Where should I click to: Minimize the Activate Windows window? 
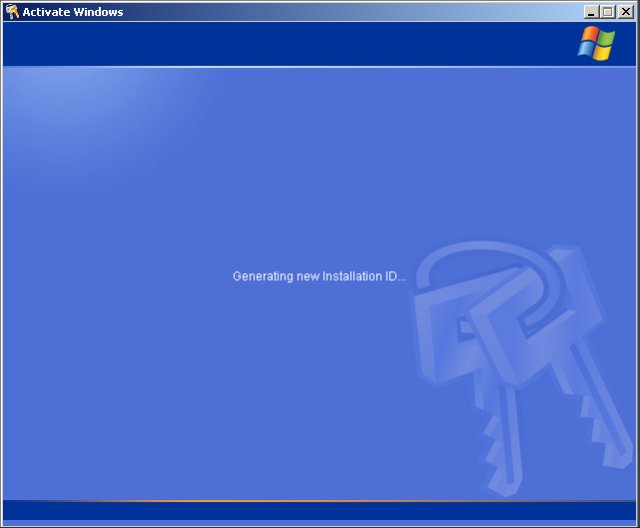click(591, 12)
